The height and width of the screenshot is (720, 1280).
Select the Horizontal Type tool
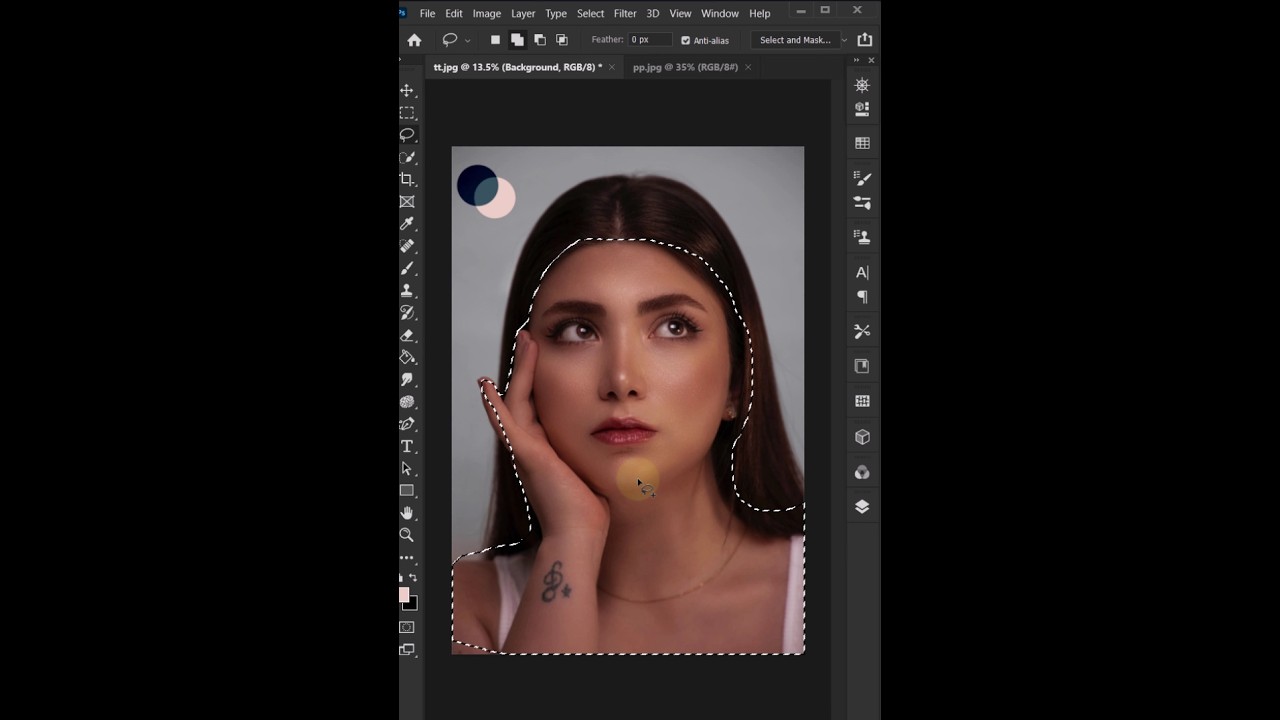click(x=407, y=446)
